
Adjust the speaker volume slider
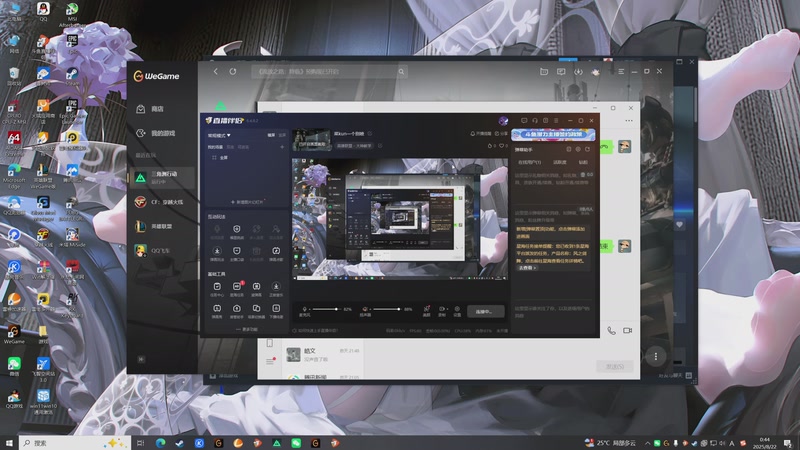coord(387,309)
